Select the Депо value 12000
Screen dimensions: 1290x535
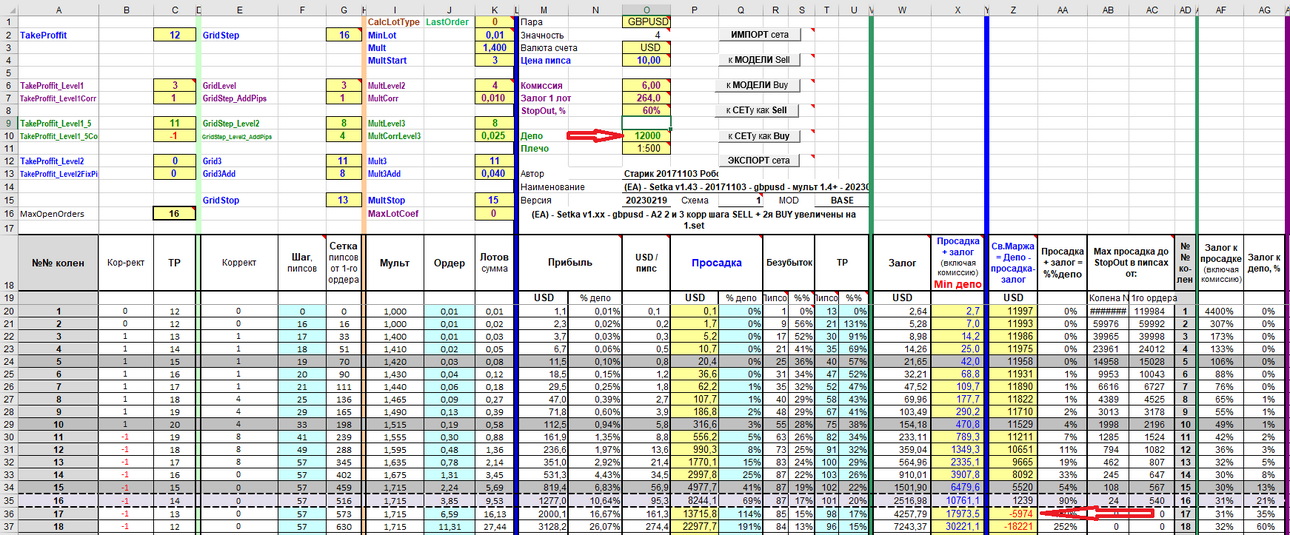coord(646,135)
